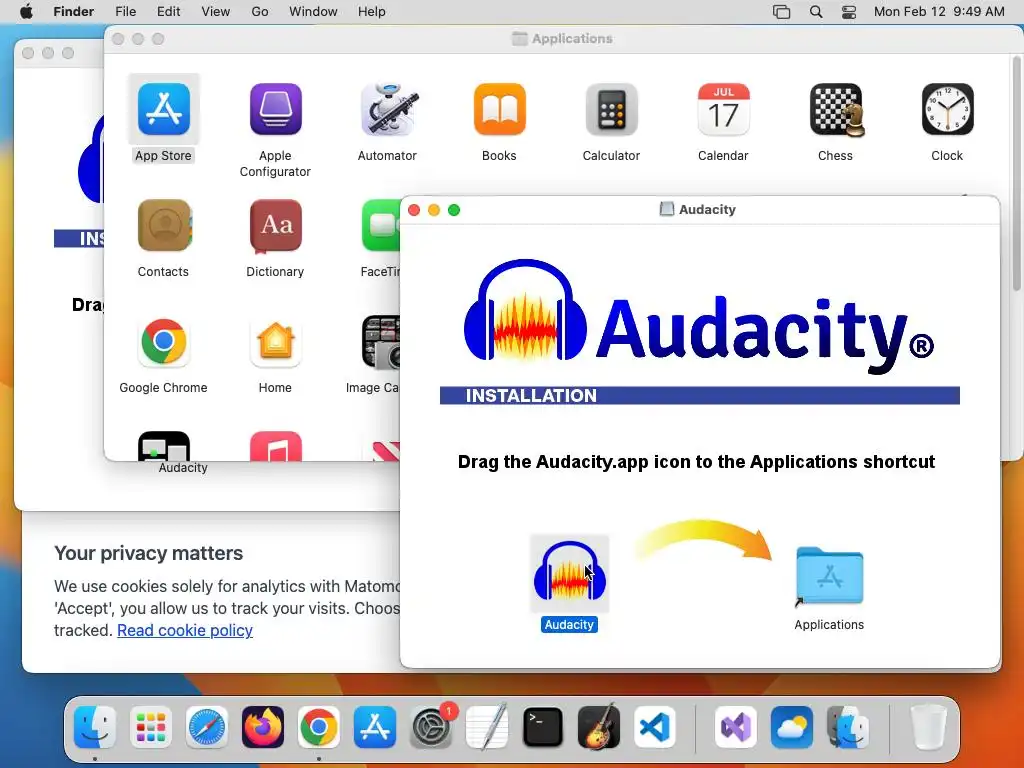Open the Help menu

coord(372,12)
